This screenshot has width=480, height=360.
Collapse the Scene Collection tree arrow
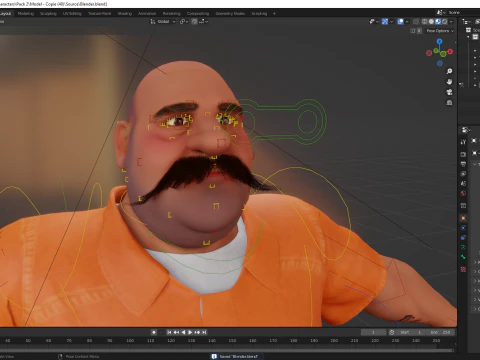pos(468,37)
